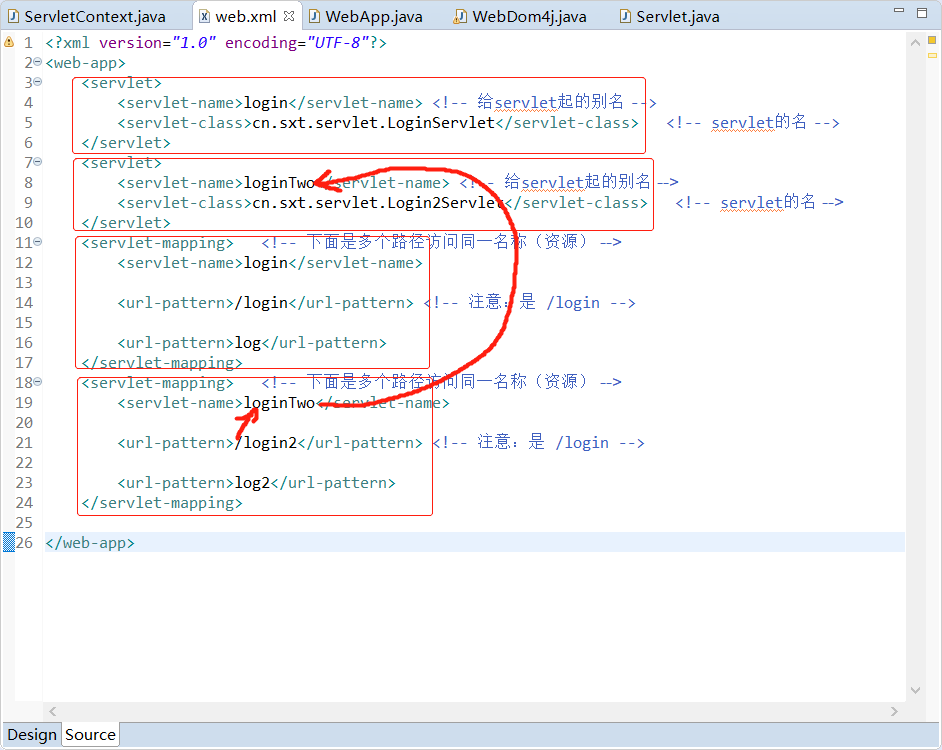Click the WebDom4j.java file icon

460,16
